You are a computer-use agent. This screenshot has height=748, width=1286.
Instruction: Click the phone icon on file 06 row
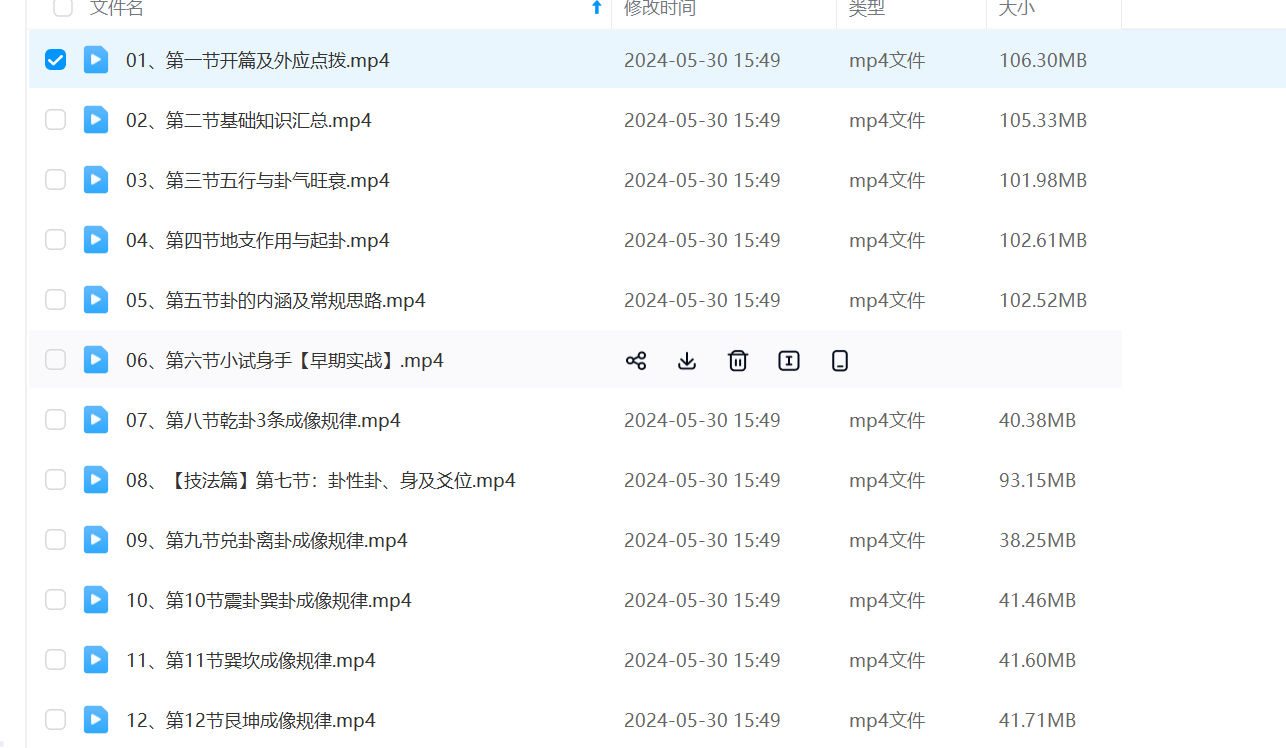(840, 361)
